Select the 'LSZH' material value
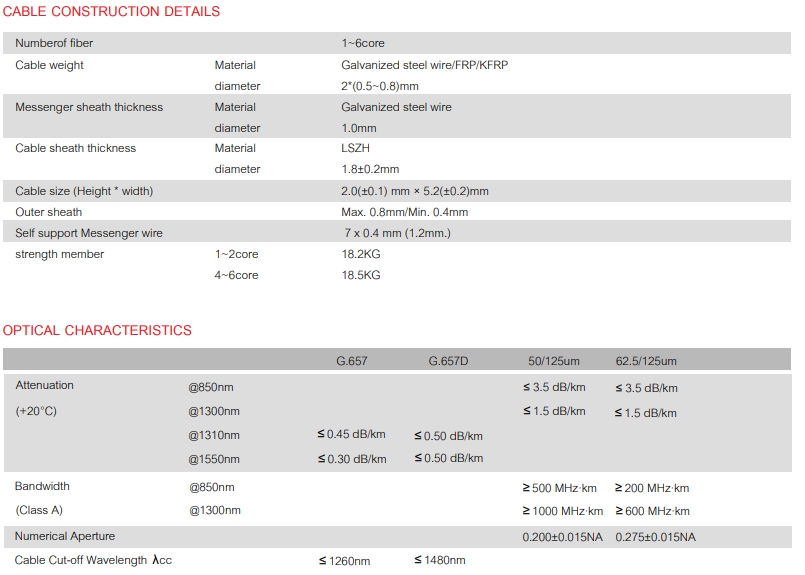 tap(356, 148)
